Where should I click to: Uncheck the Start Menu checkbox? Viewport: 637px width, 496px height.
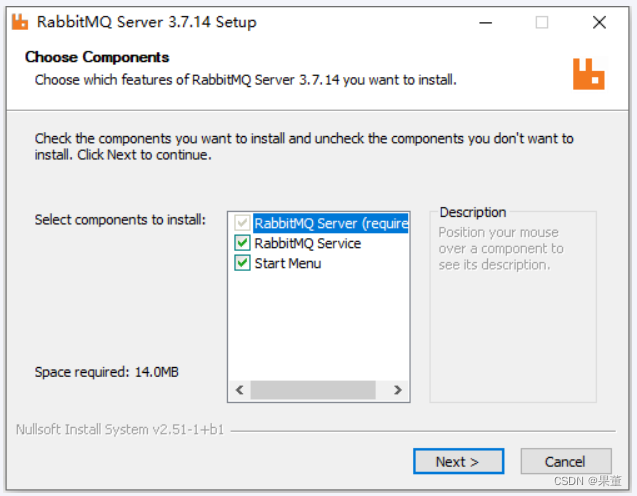point(241,263)
